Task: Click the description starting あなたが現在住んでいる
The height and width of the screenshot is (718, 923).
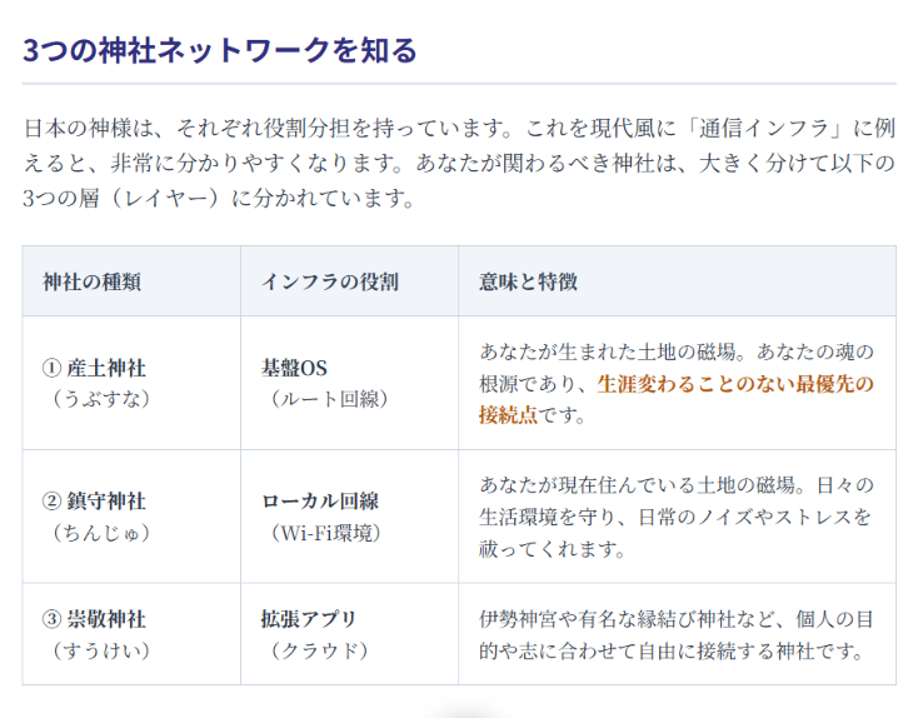Action: click(676, 517)
